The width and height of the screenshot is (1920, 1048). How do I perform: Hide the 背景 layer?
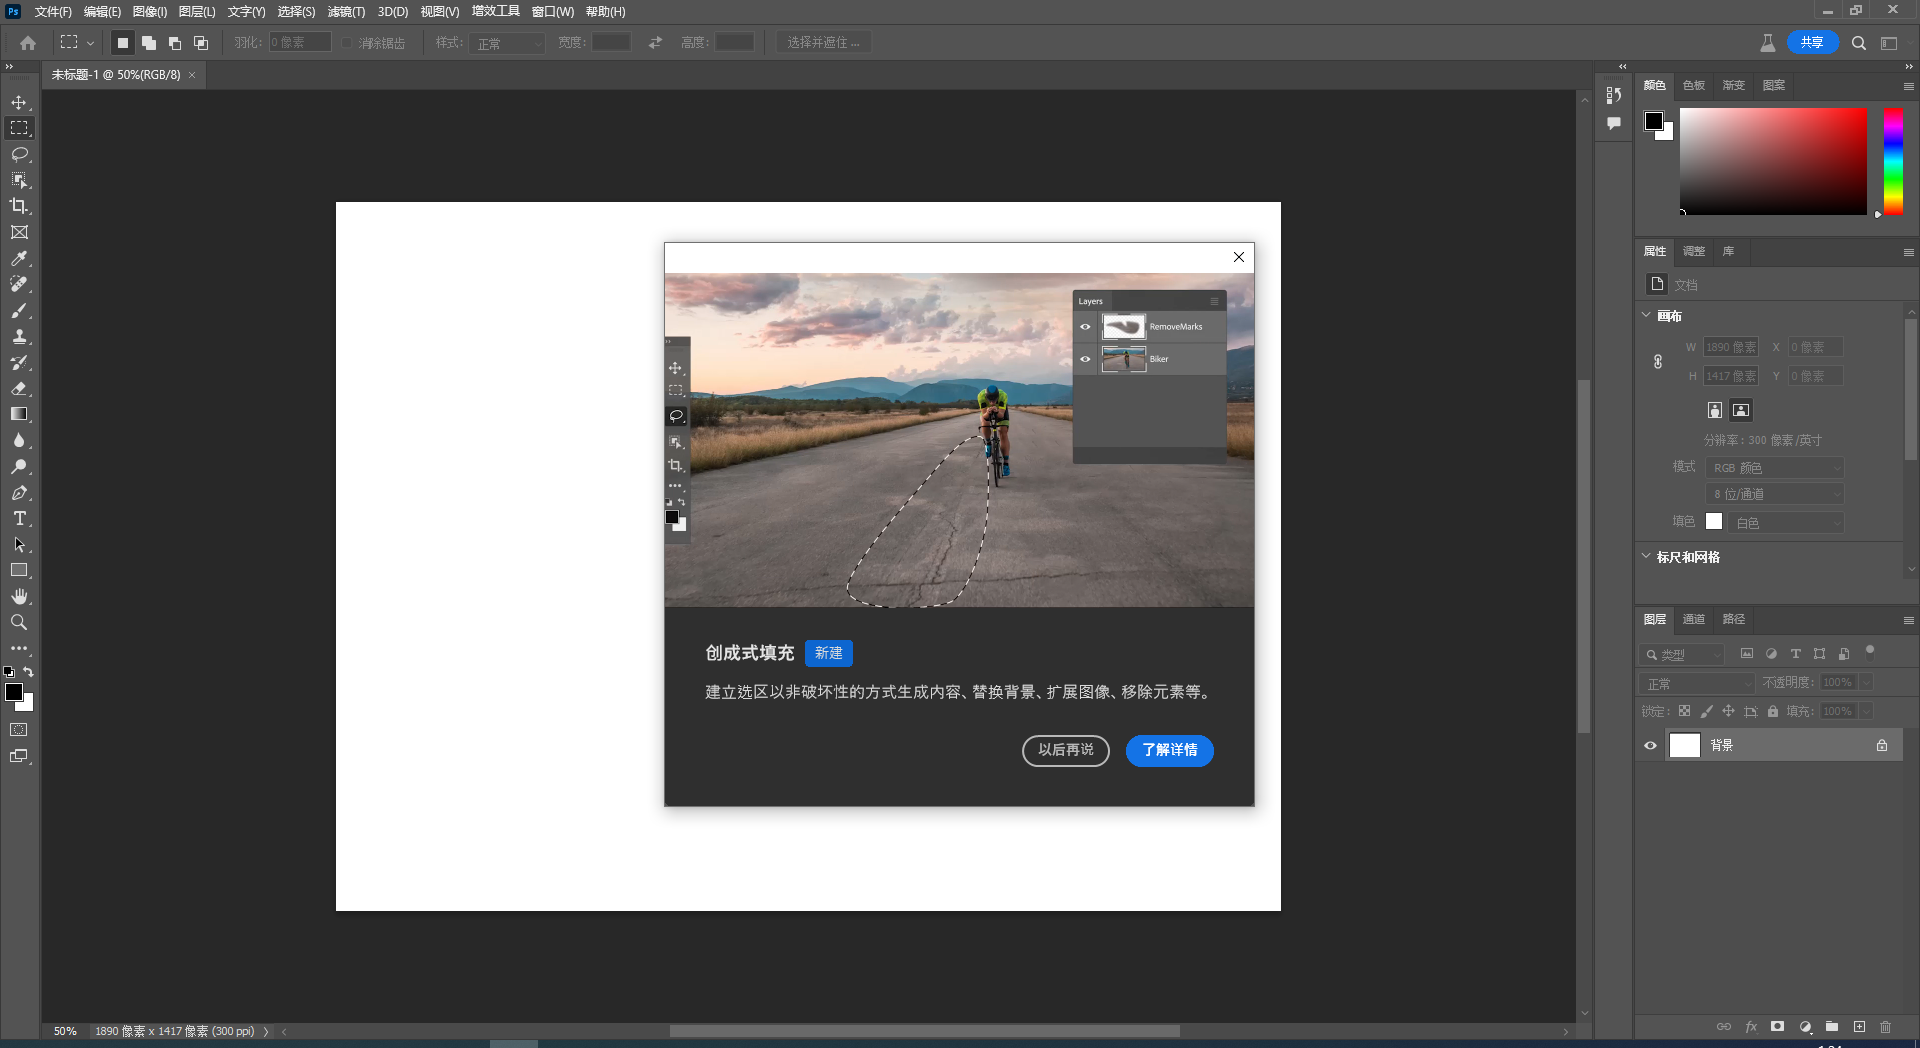(1650, 745)
